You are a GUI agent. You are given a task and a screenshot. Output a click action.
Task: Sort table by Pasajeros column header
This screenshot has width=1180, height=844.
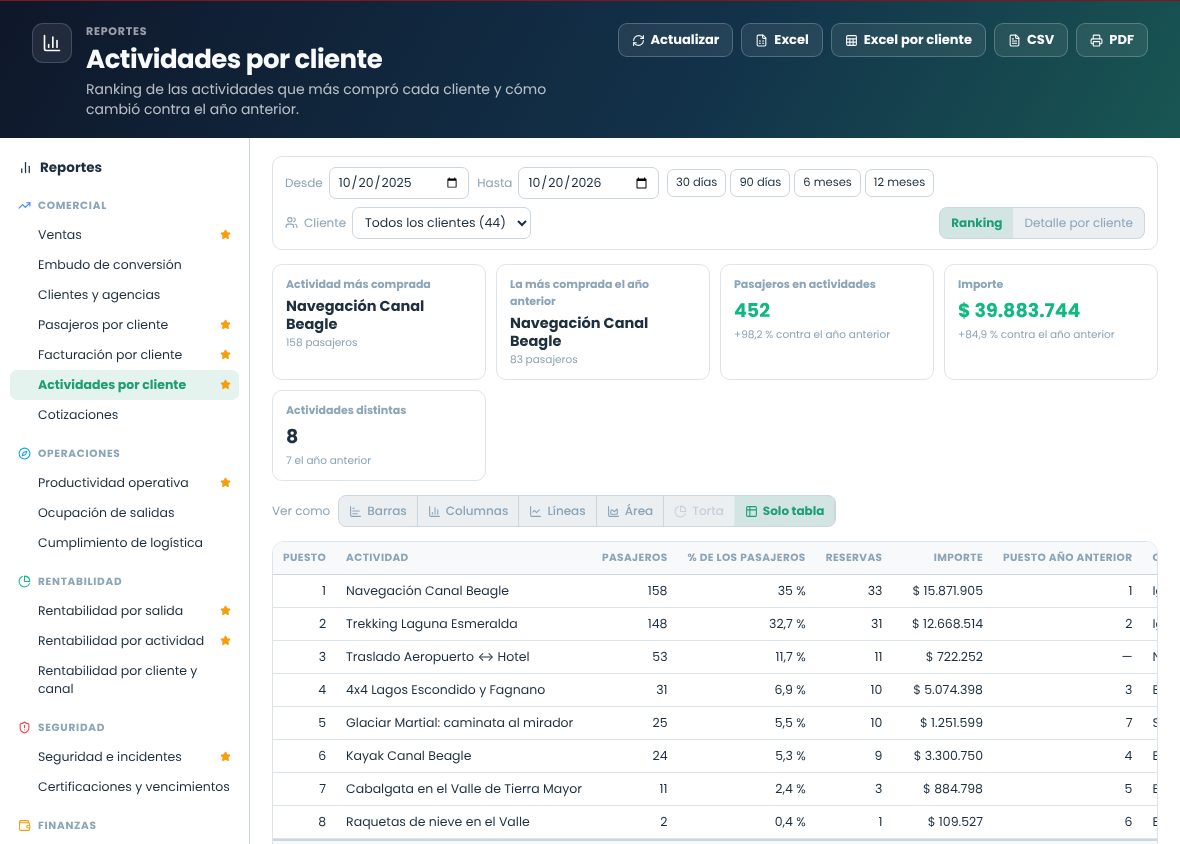pos(634,557)
